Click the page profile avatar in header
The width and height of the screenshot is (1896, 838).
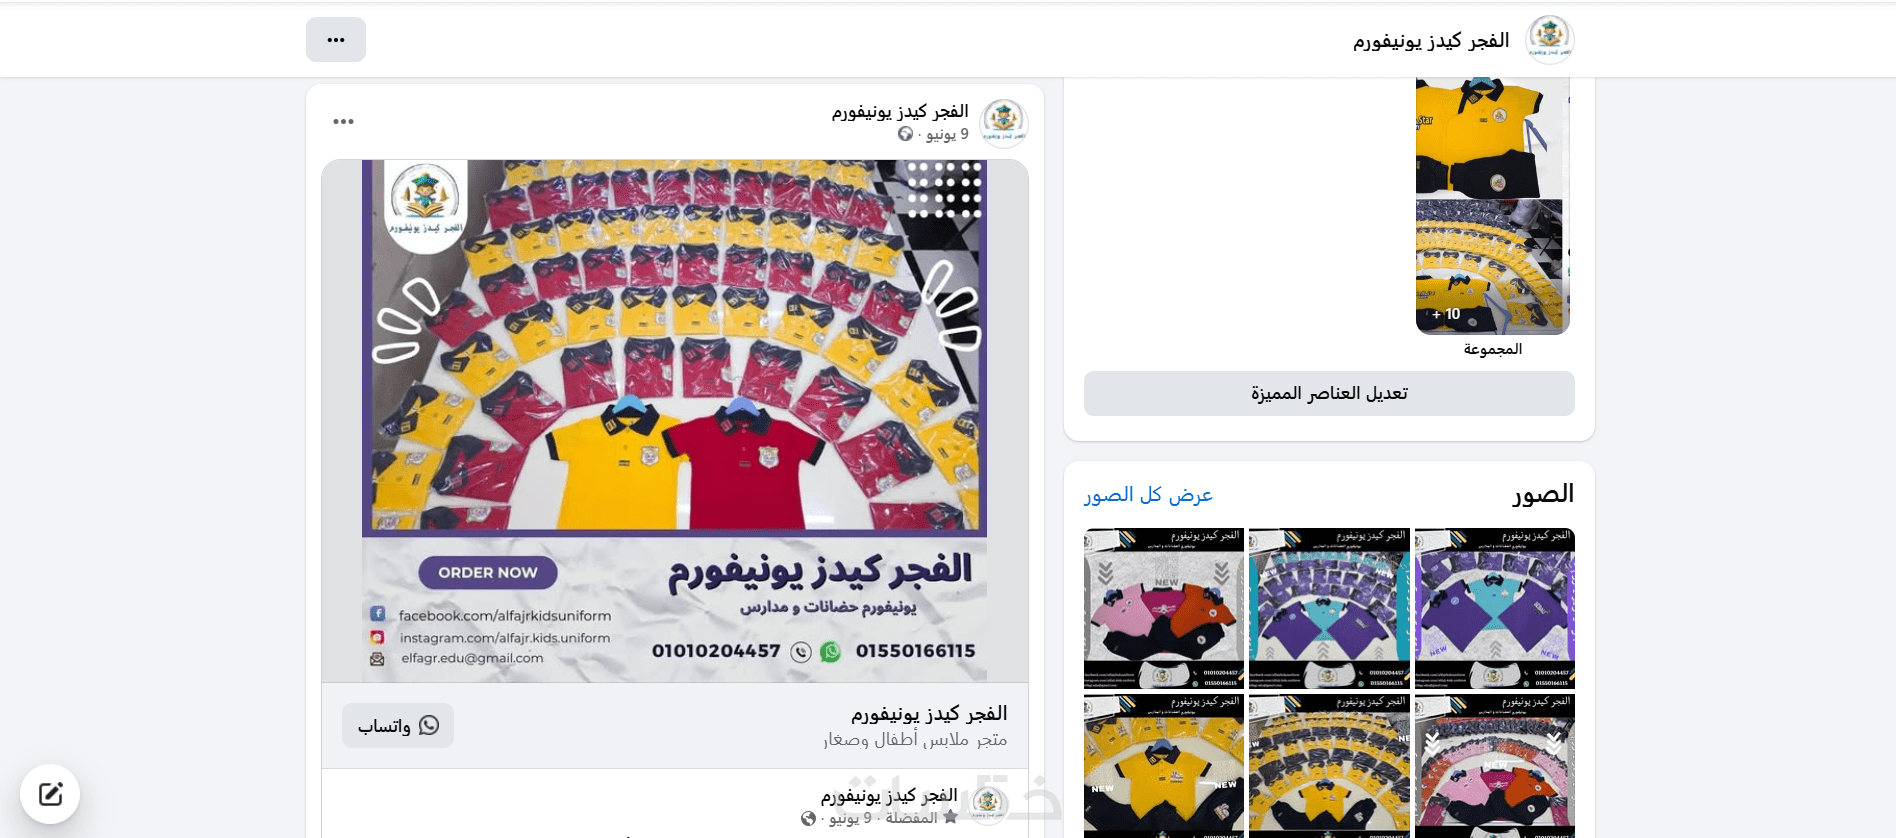(x=1549, y=40)
